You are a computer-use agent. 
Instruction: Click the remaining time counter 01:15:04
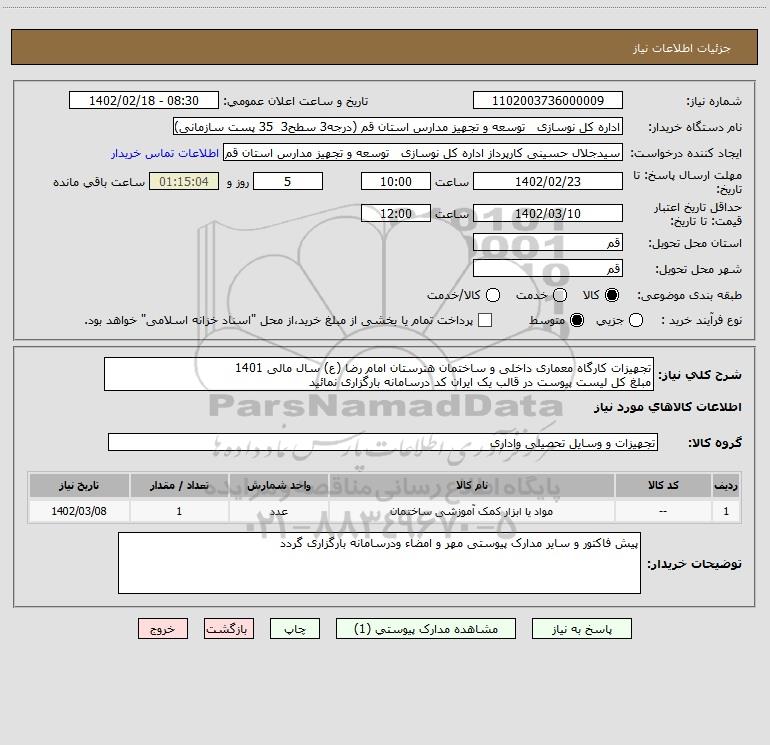pos(184,181)
